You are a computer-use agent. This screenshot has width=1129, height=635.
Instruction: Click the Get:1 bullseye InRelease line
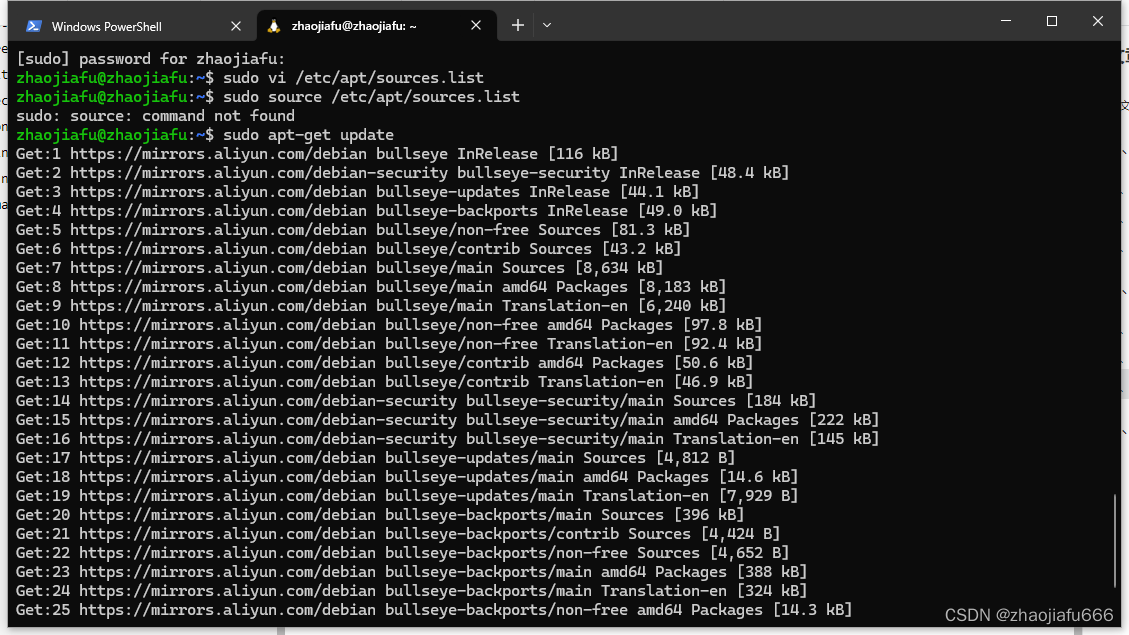(317, 154)
